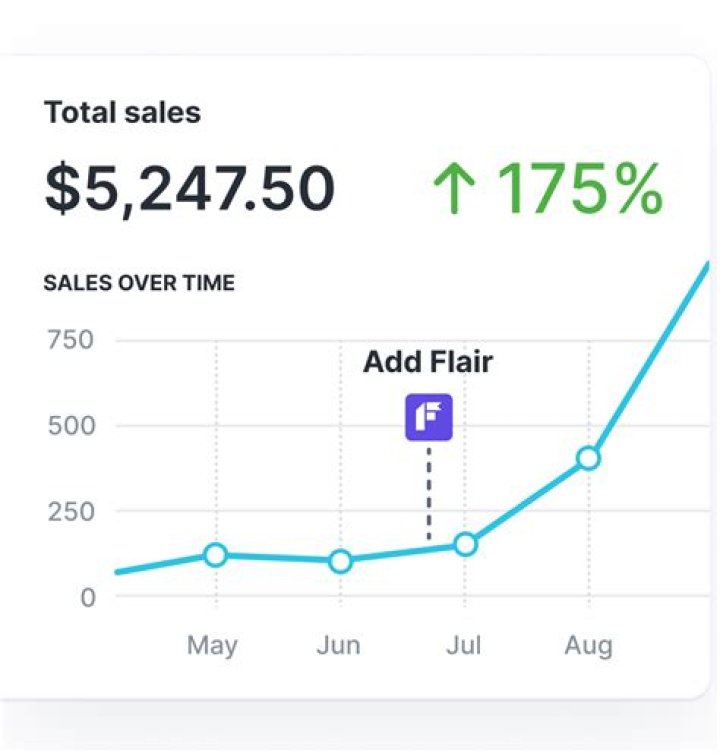720x753 pixels.
Task: Click the May axis label
Action: coord(212,645)
